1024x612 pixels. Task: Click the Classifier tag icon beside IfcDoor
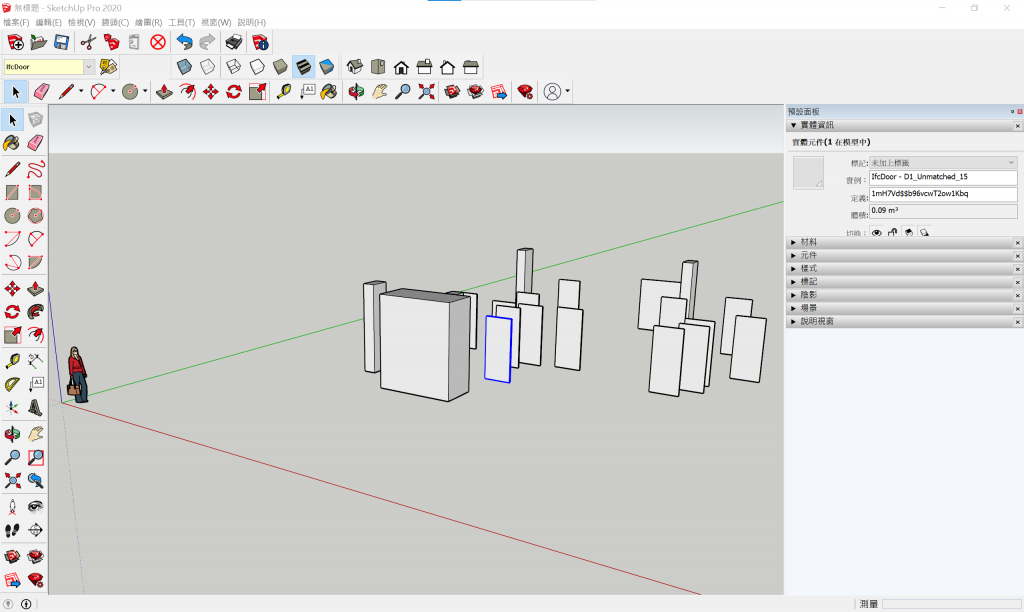108,67
